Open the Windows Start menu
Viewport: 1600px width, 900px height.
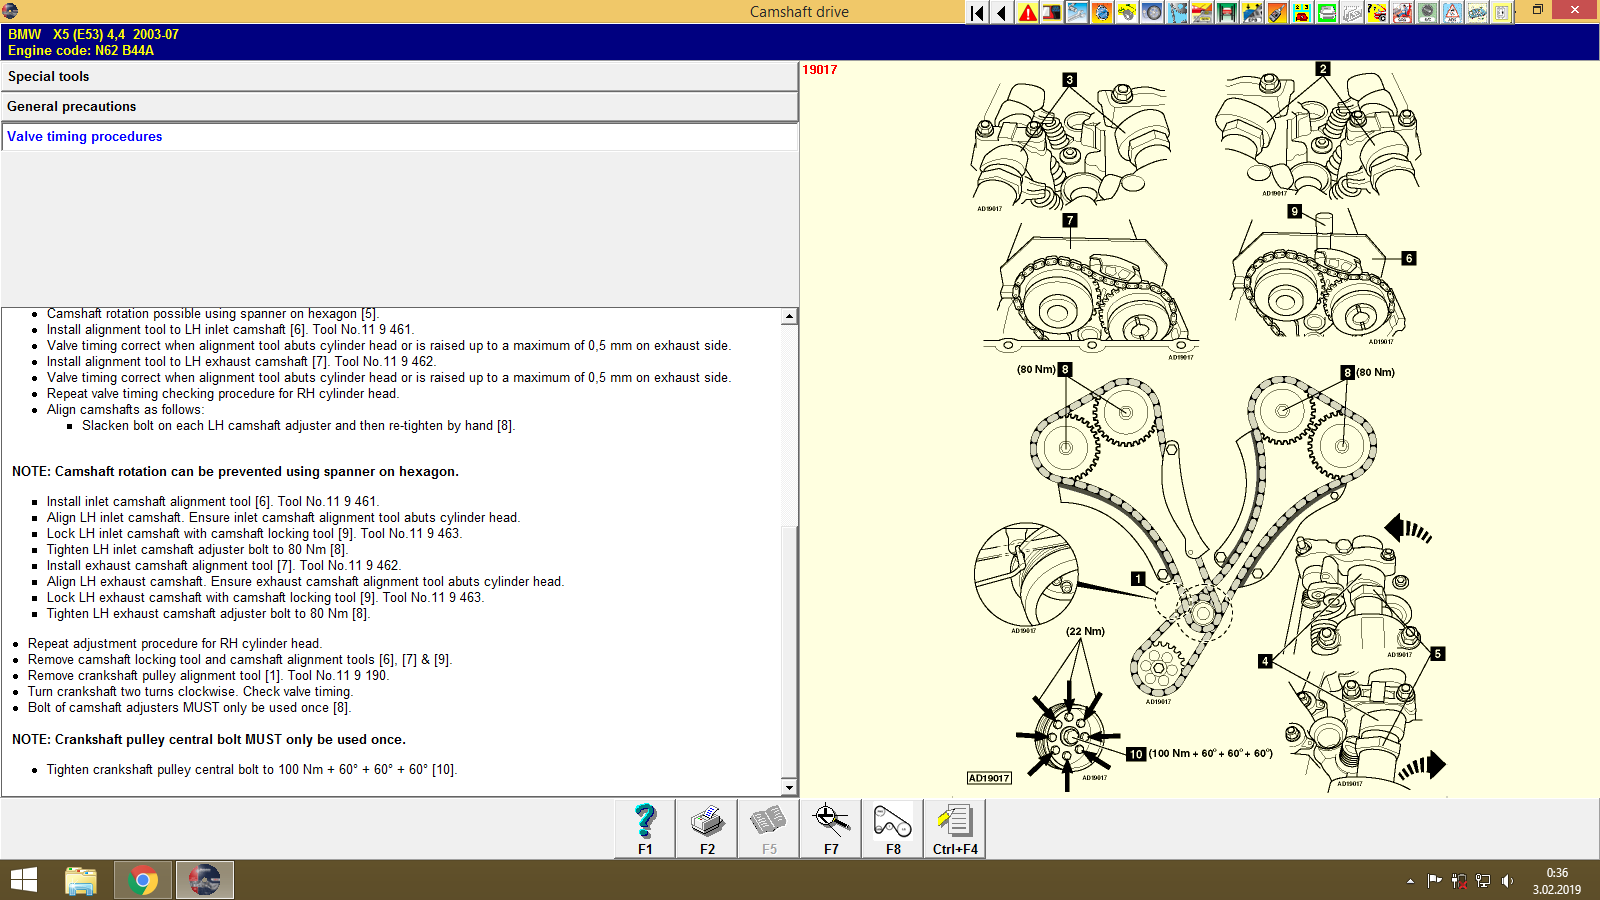(x=22, y=880)
